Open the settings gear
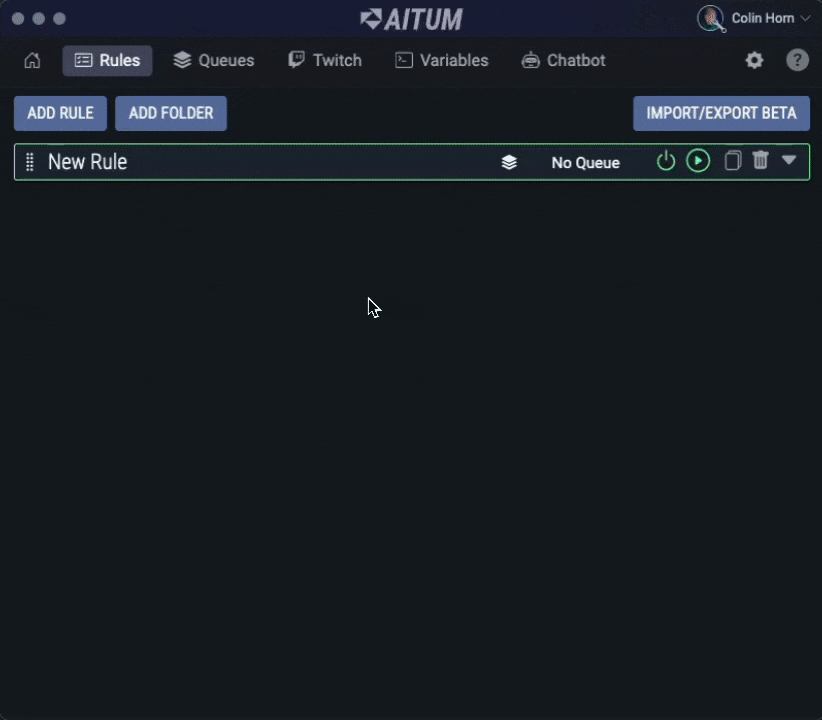 click(754, 60)
